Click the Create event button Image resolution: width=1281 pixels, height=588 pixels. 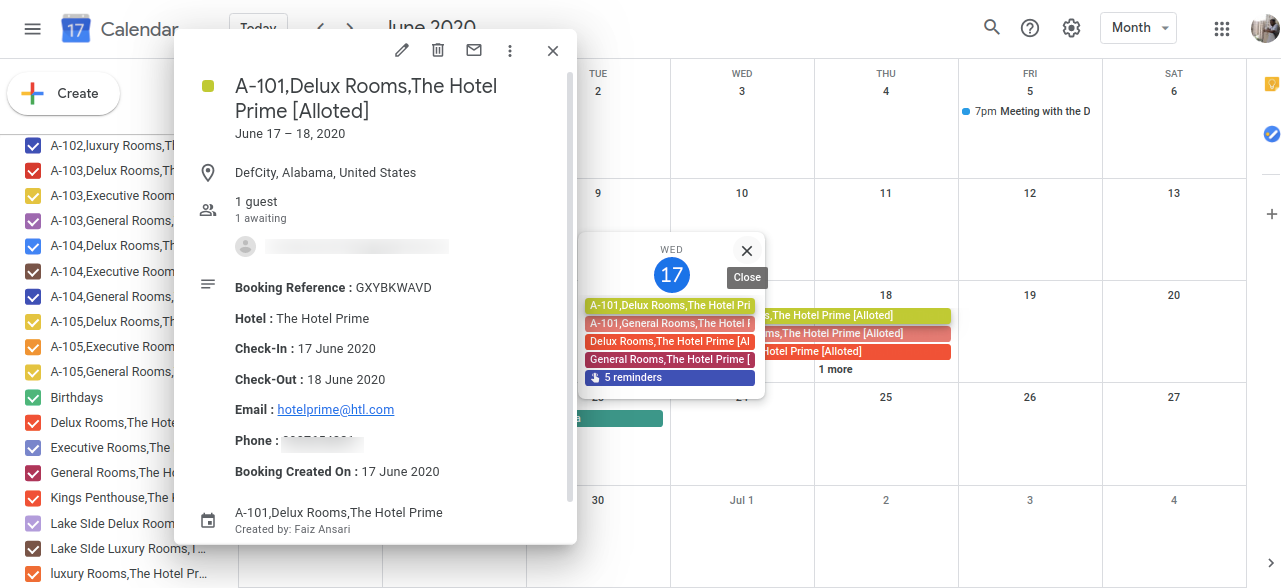[x=64, y=94]
